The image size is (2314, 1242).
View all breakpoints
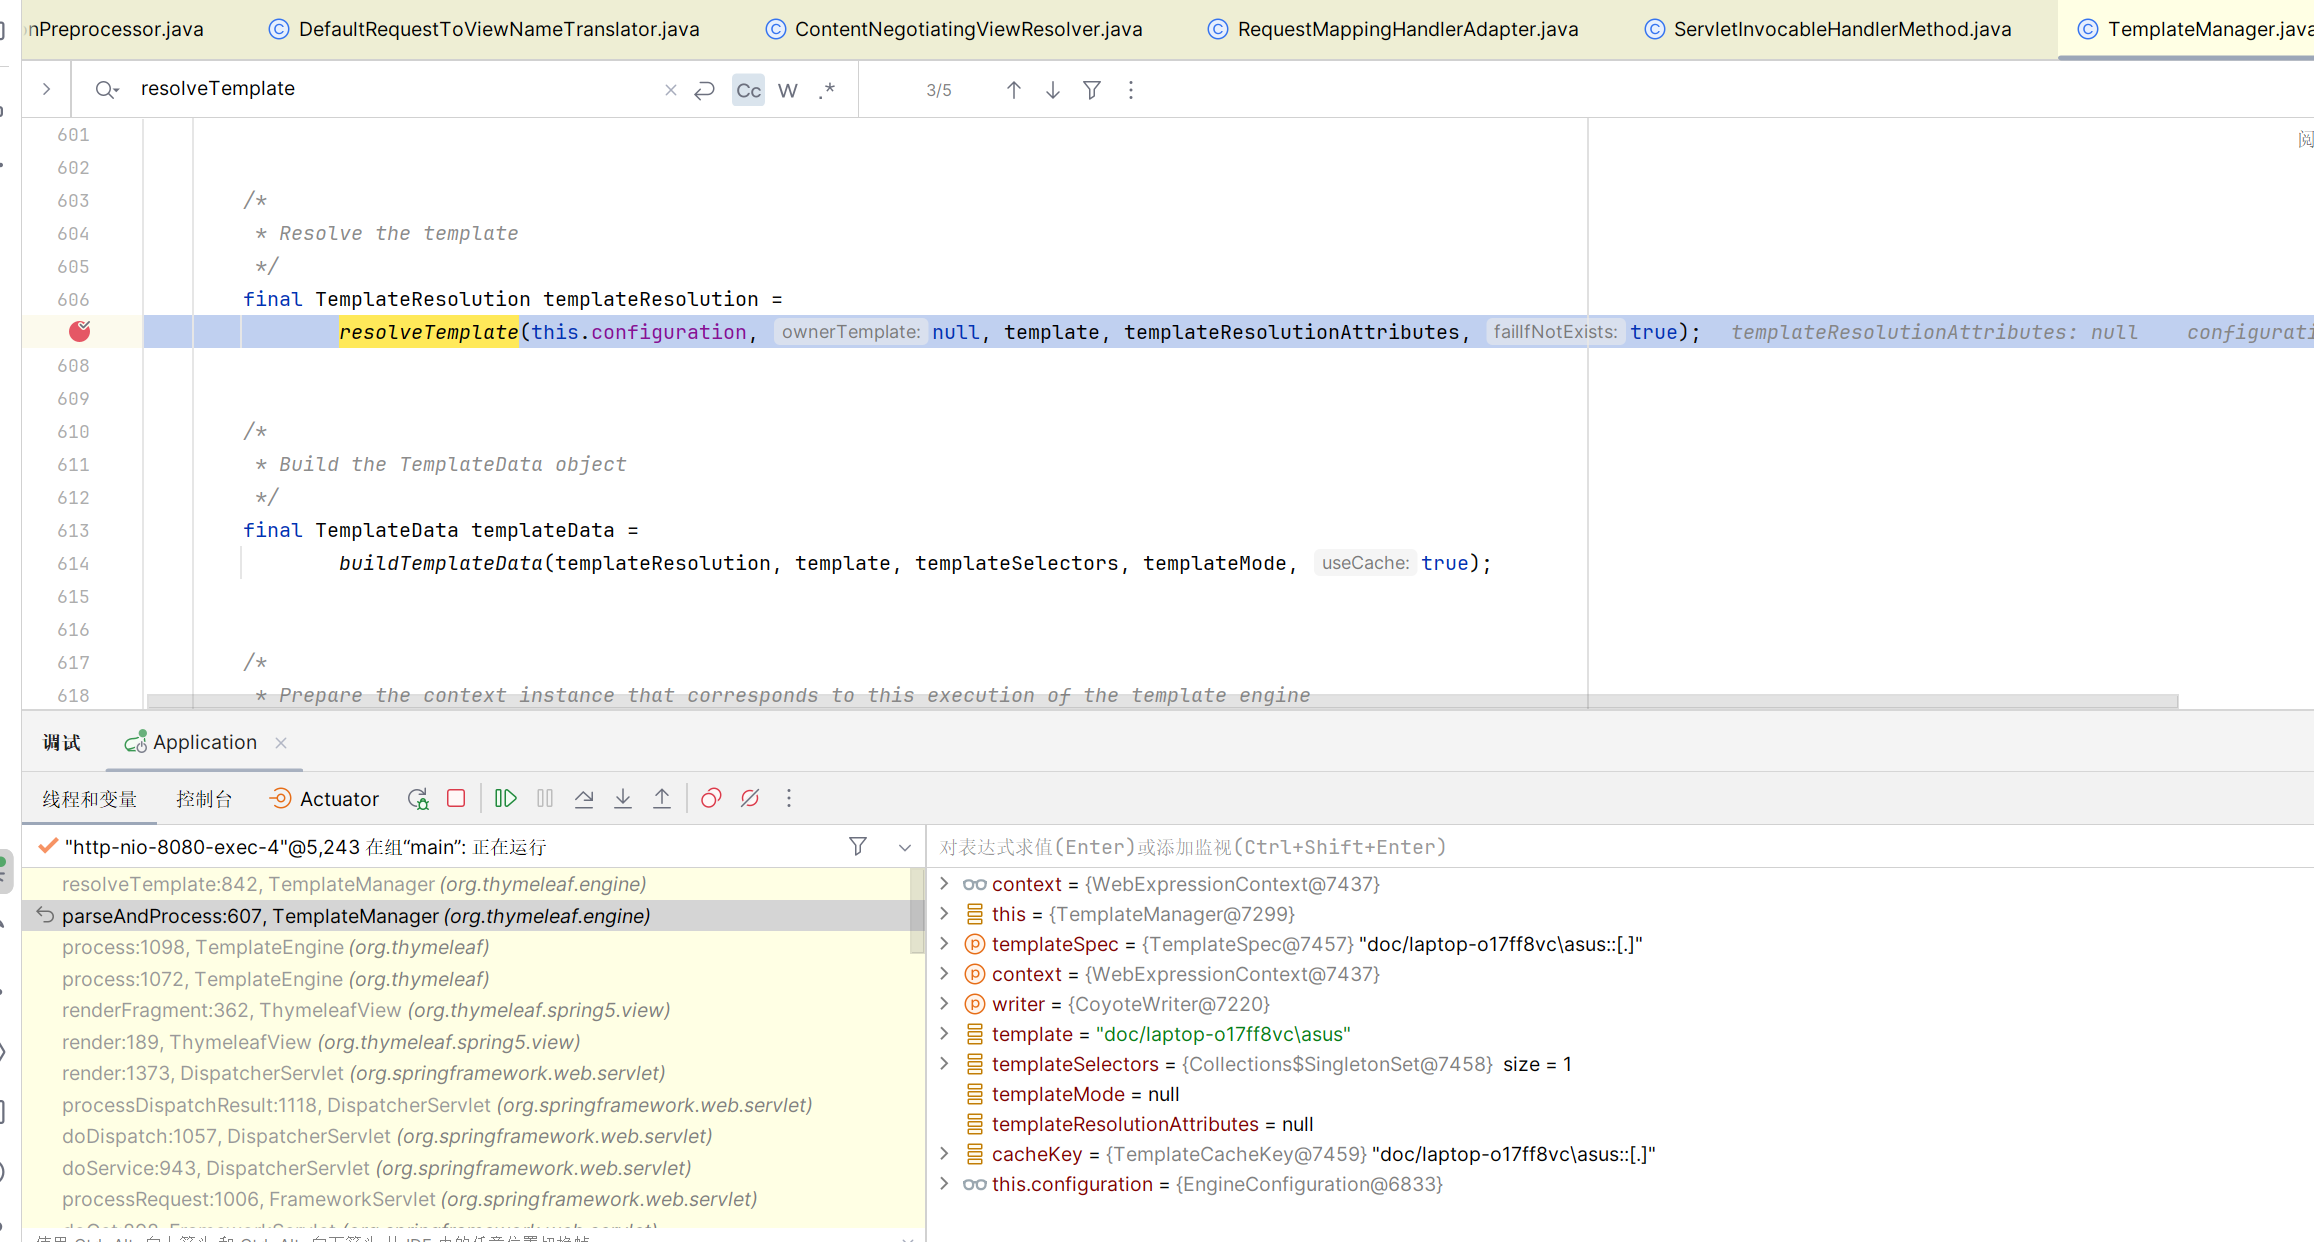pos(711,798)
